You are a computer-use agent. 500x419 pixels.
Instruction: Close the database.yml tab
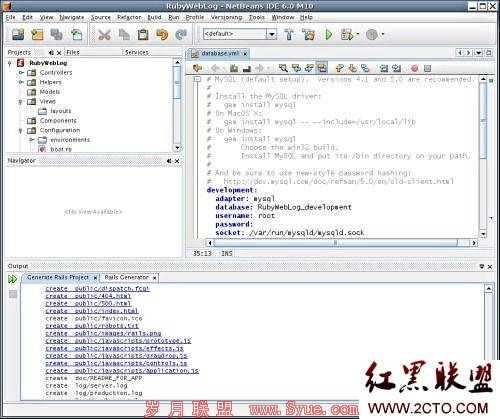(x=245, y=54)
